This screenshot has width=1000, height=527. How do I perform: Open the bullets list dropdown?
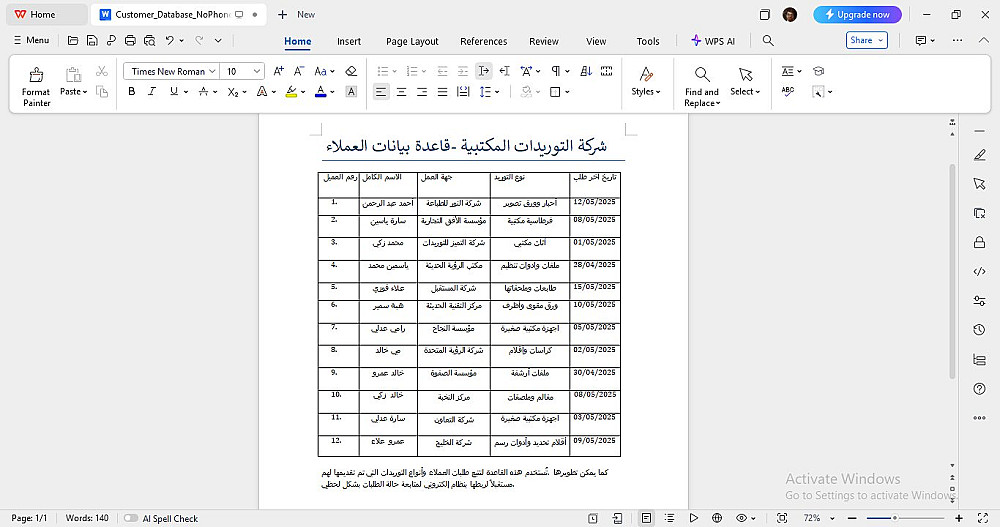click(394, 71)
